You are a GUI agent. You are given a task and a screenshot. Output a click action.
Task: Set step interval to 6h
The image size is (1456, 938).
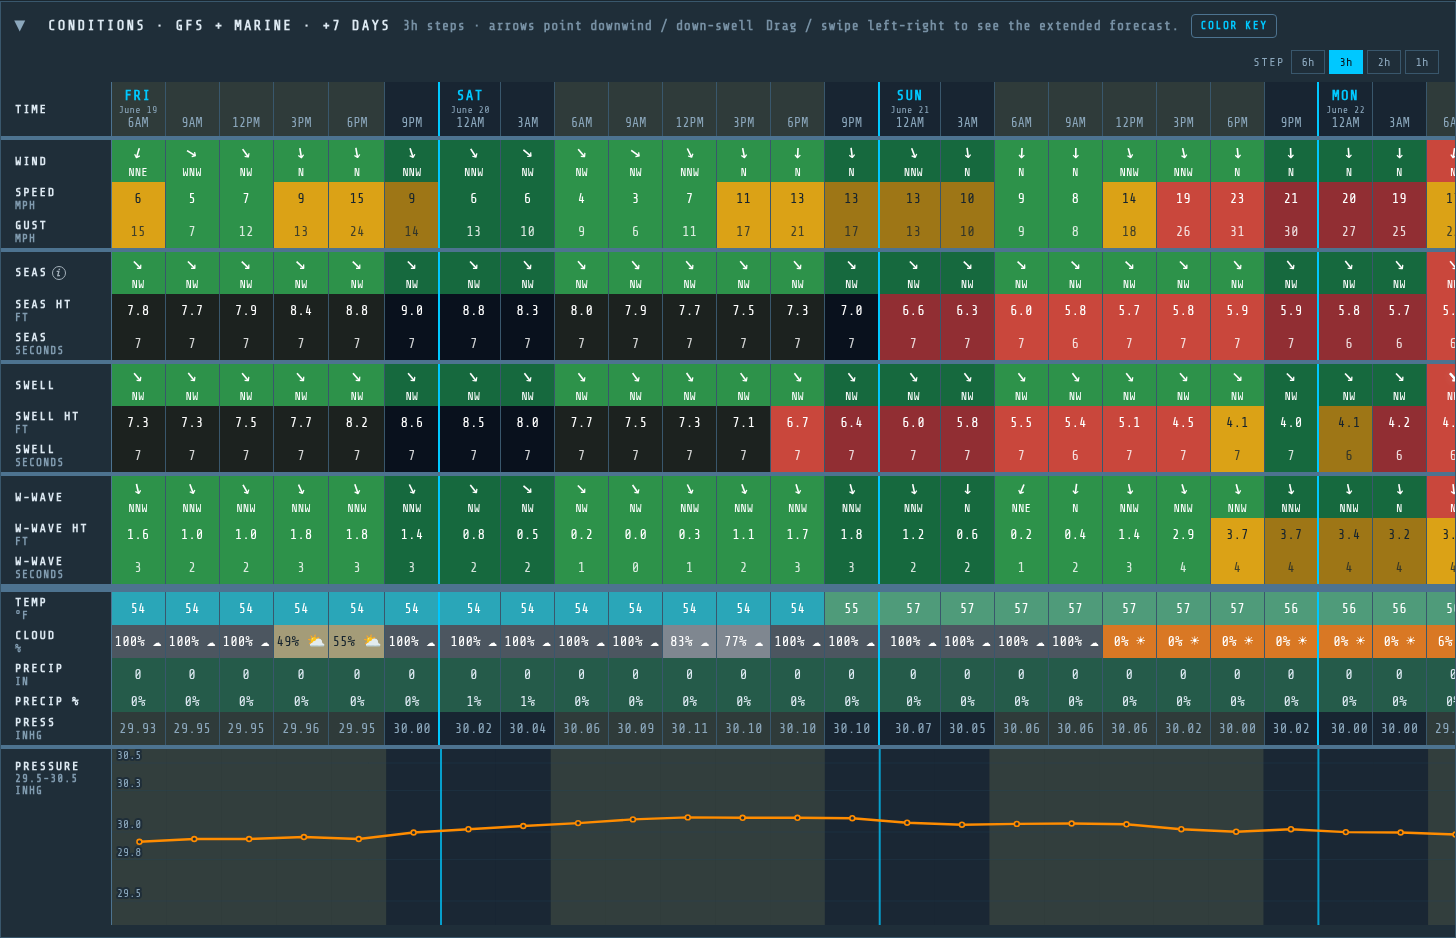[x=1307, y=62]
